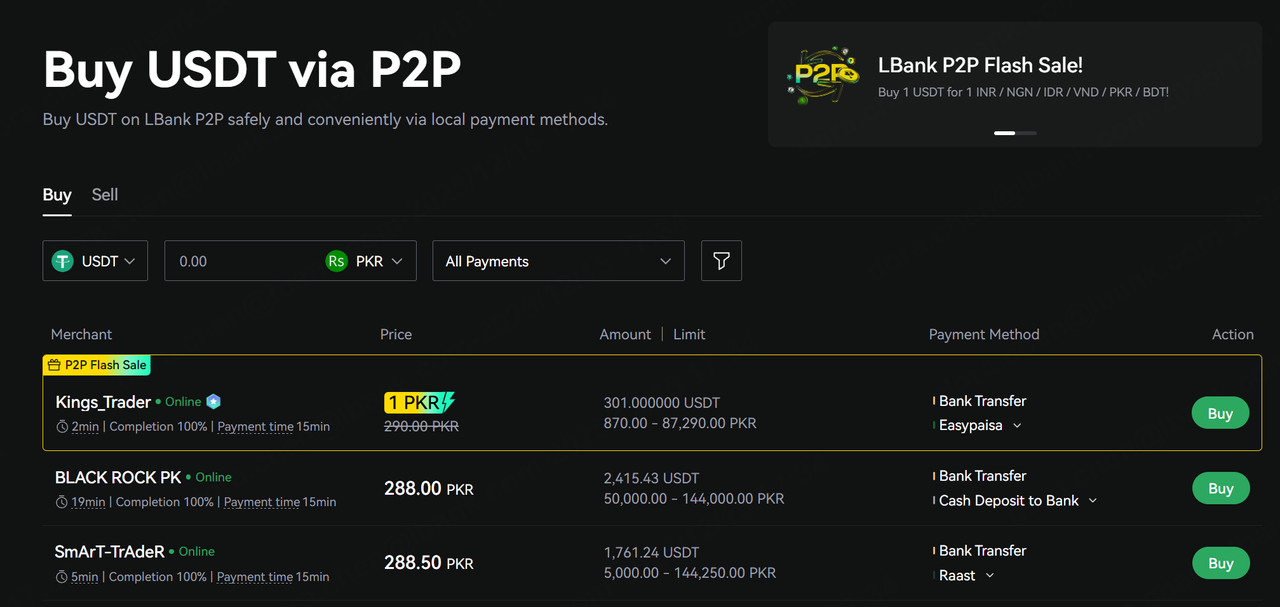The image size is (1280, 607).
Task: Click the P2P Flash Sale banner graphic
Action: [822, 76]
